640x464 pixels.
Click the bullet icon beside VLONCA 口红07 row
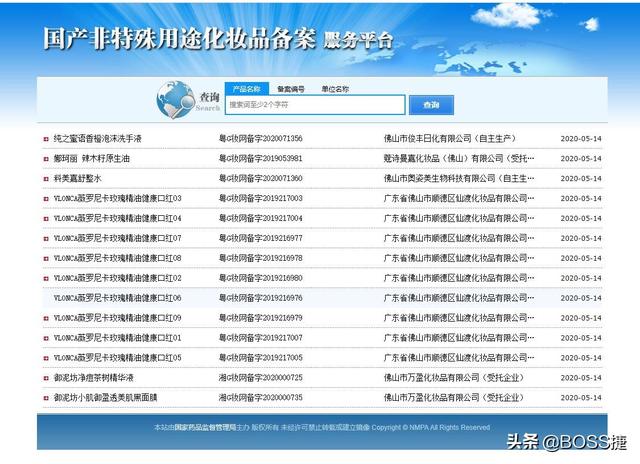(x=46, y=239)
